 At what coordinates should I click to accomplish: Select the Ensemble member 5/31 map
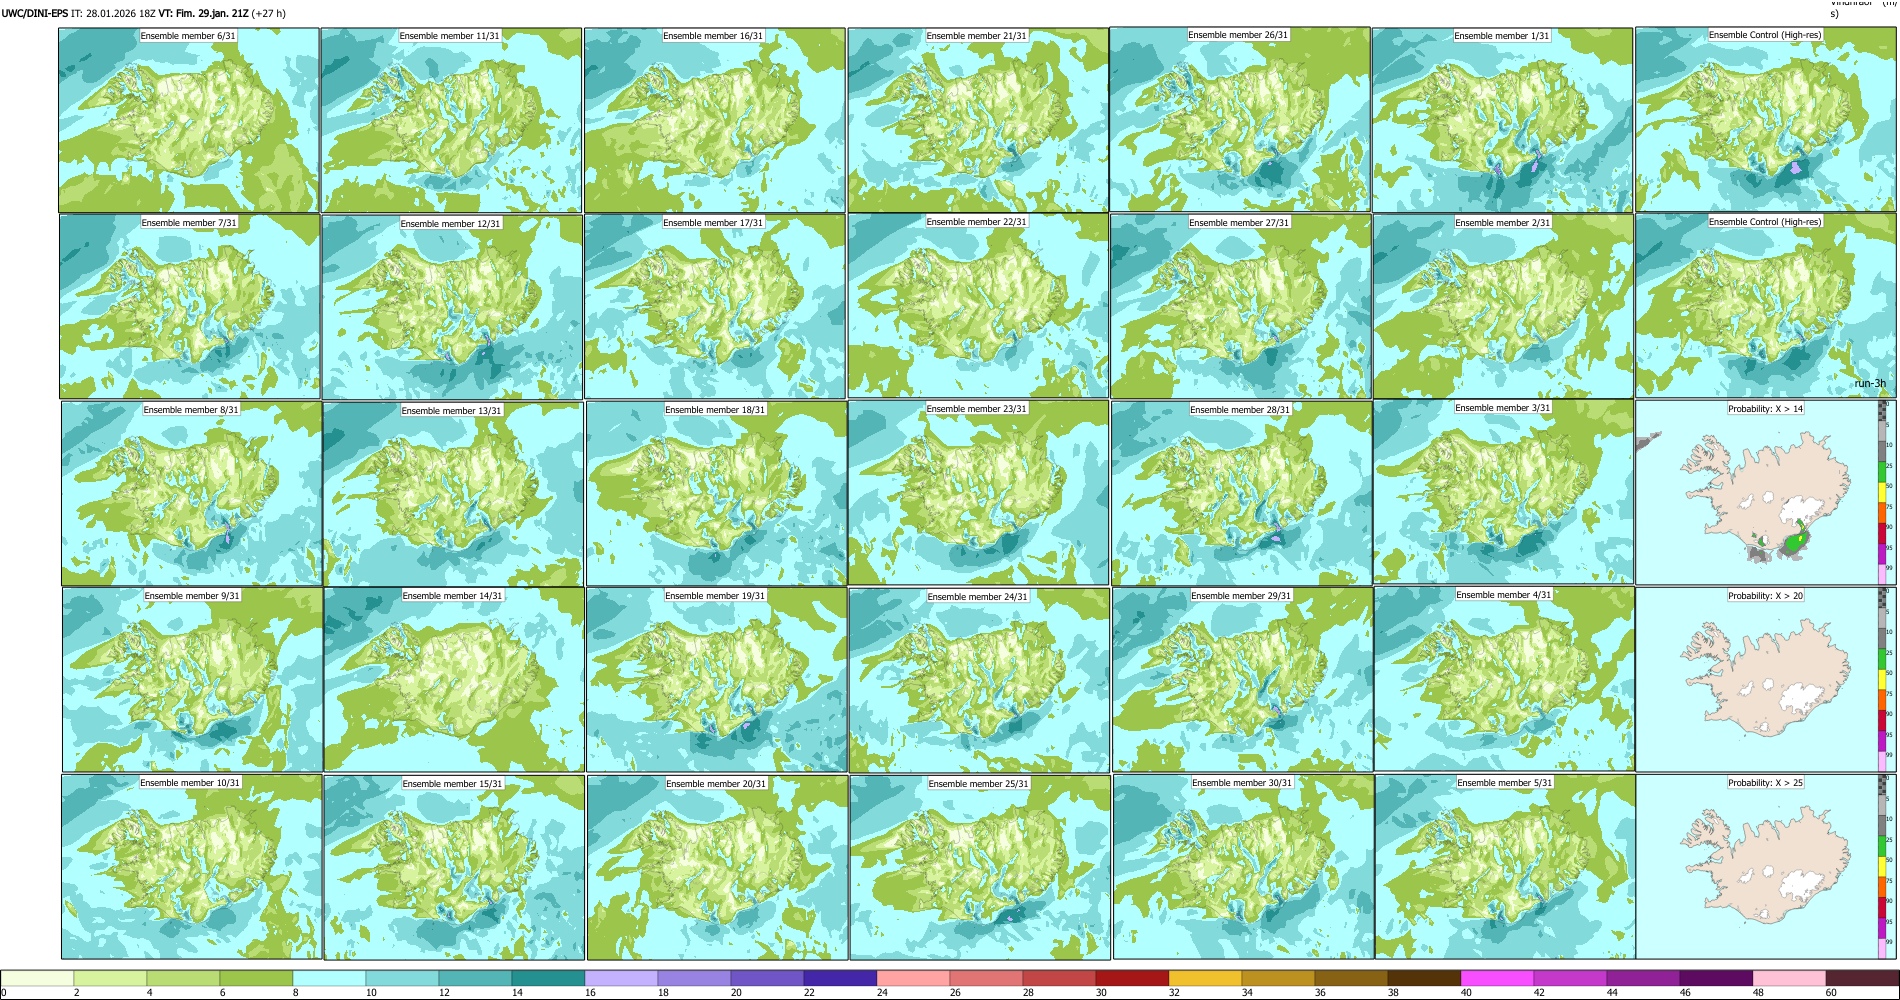tap(1506, 867)
